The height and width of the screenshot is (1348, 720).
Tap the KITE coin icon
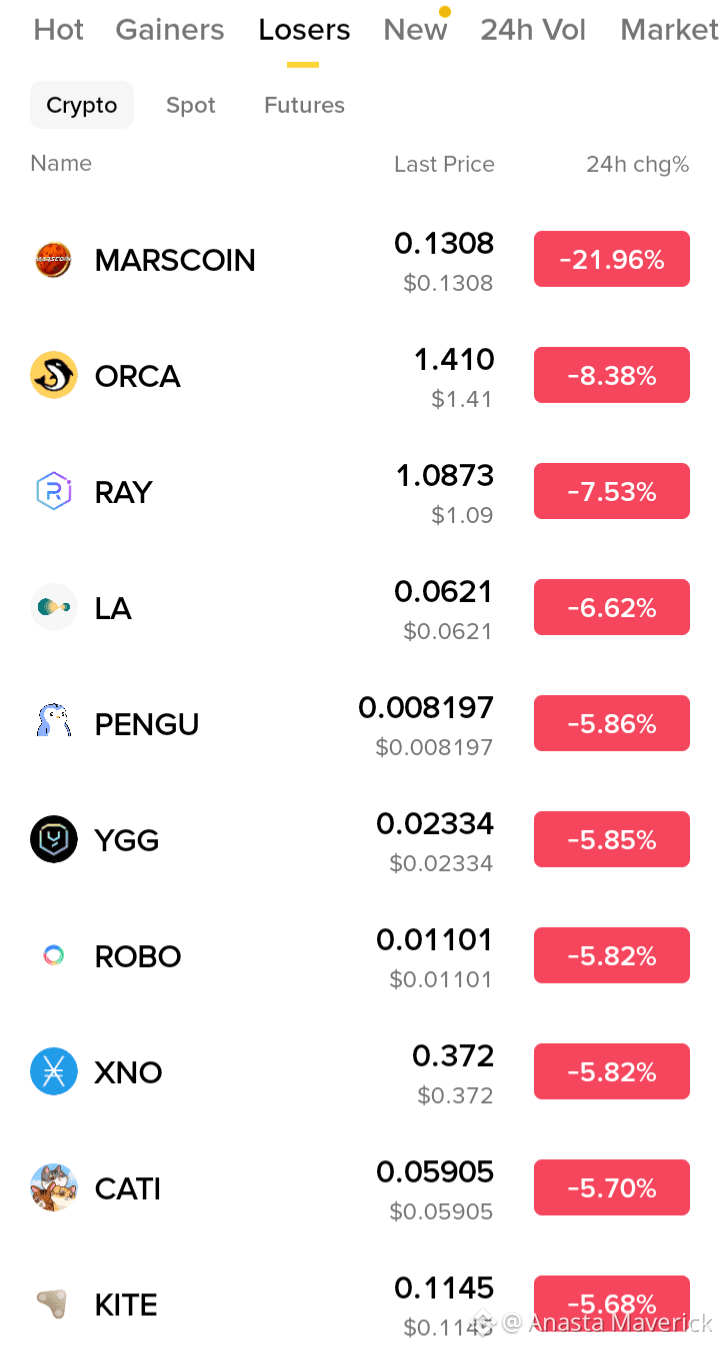pyautogui.click(x=52, y=1303)
